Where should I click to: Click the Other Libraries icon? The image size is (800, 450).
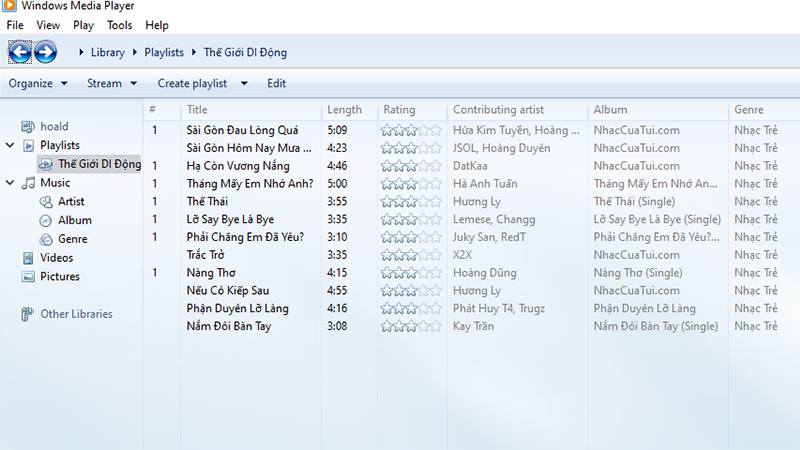click(28, 314)
